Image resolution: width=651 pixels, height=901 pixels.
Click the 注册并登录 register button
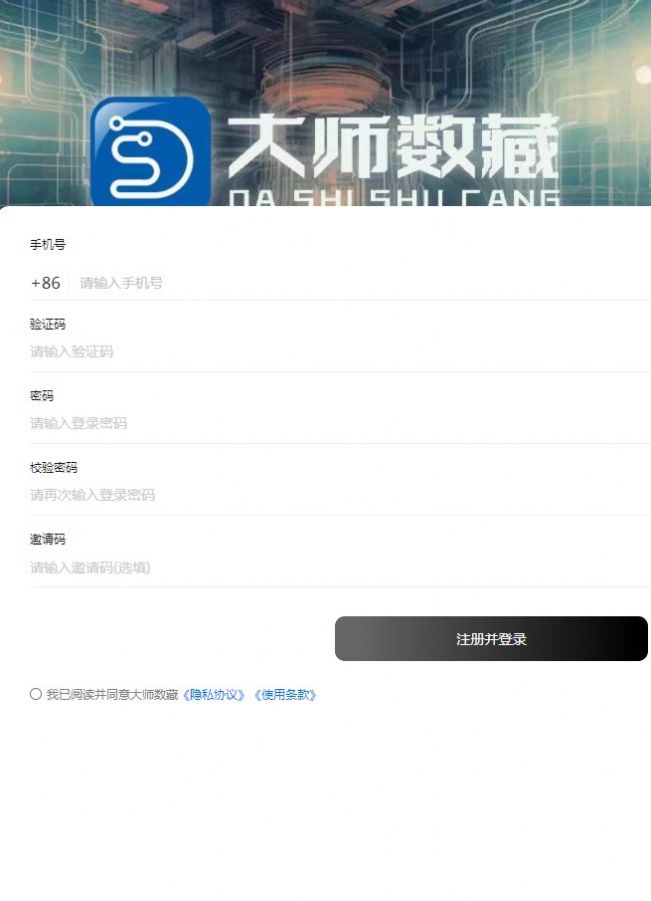tap(491, 638)
